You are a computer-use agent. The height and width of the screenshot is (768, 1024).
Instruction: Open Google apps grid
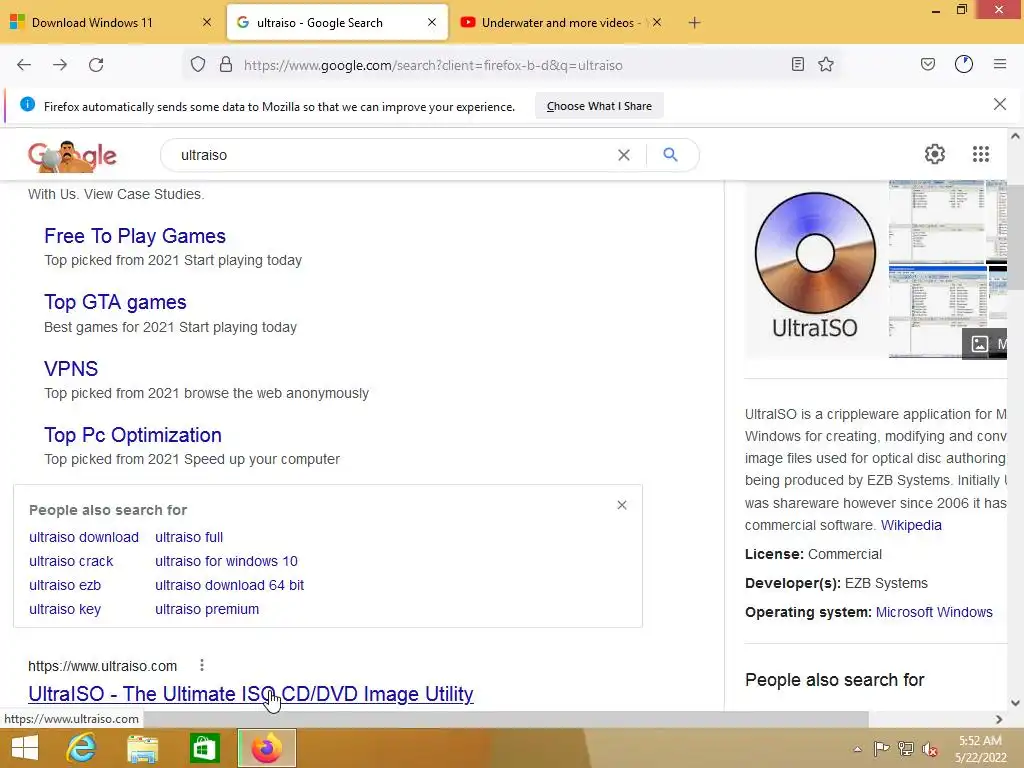pyautogui.click(x=981, y=154)
